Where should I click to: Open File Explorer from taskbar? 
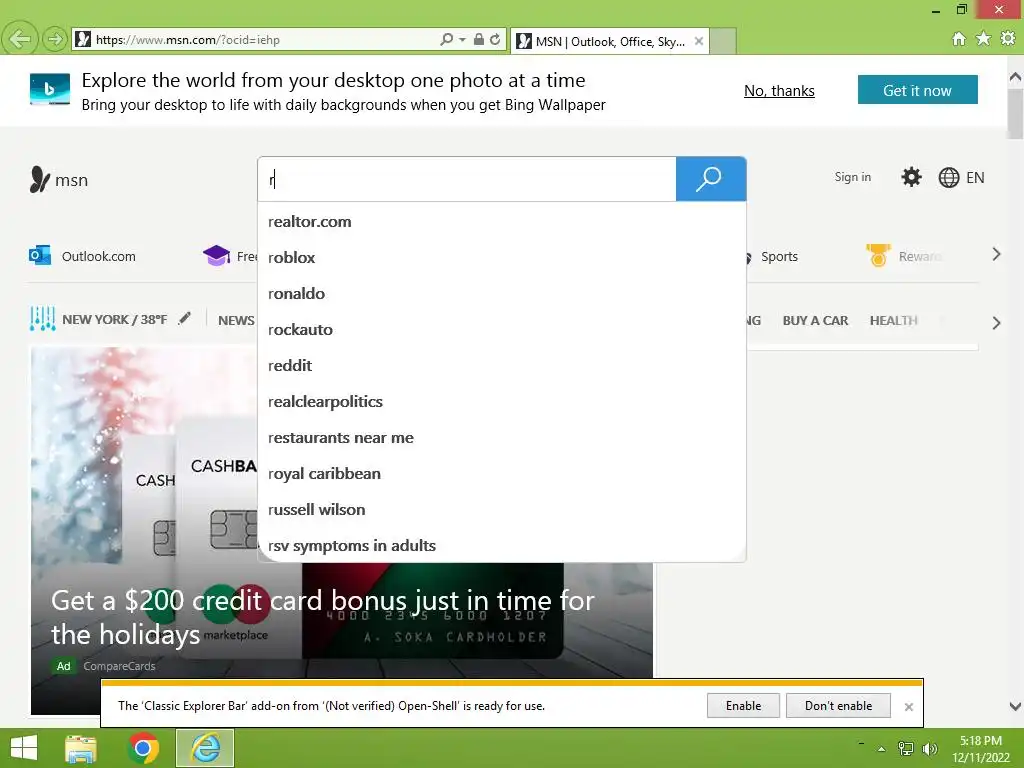point(81,748)
